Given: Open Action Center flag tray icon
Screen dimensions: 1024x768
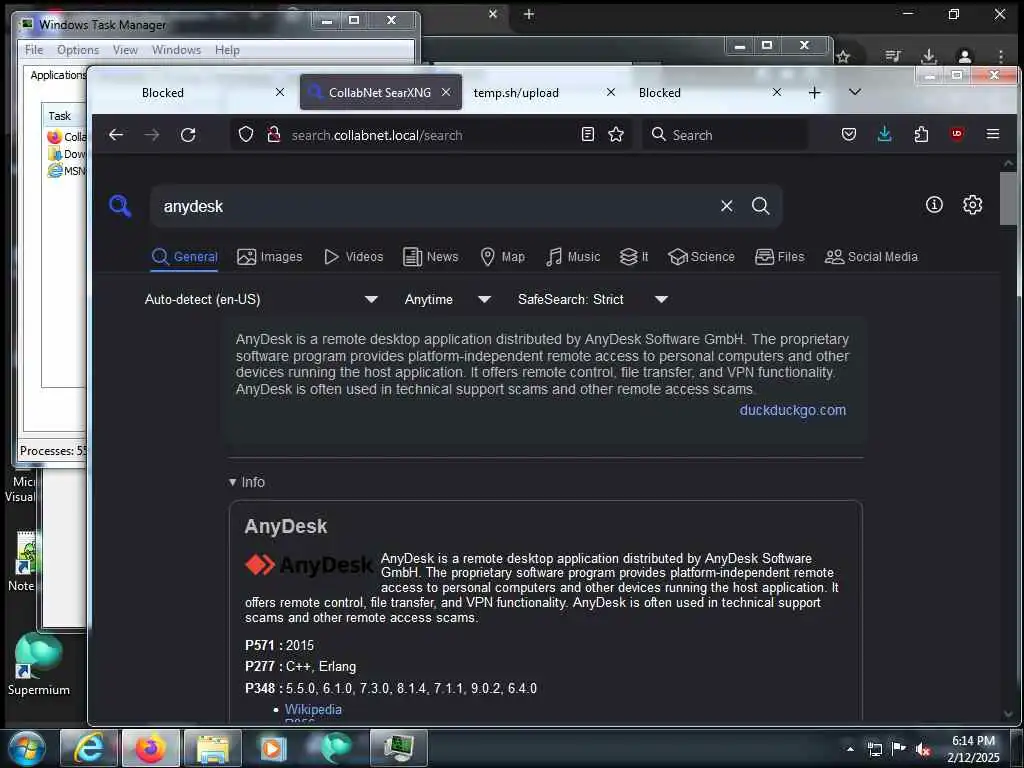Looking at the screenshot, I should pos(899,748).
